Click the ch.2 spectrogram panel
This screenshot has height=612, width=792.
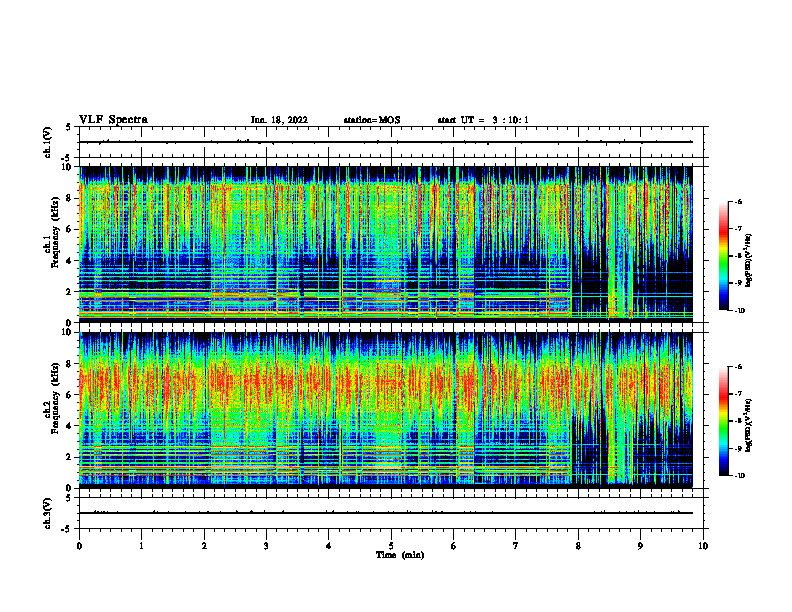[x=391, y=410]
